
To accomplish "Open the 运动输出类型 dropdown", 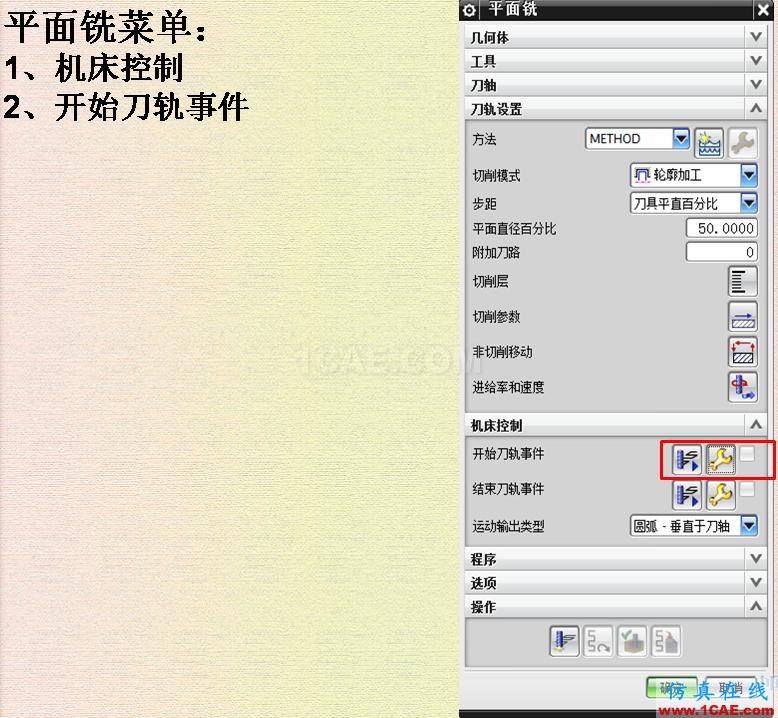I will pos(749,525).
